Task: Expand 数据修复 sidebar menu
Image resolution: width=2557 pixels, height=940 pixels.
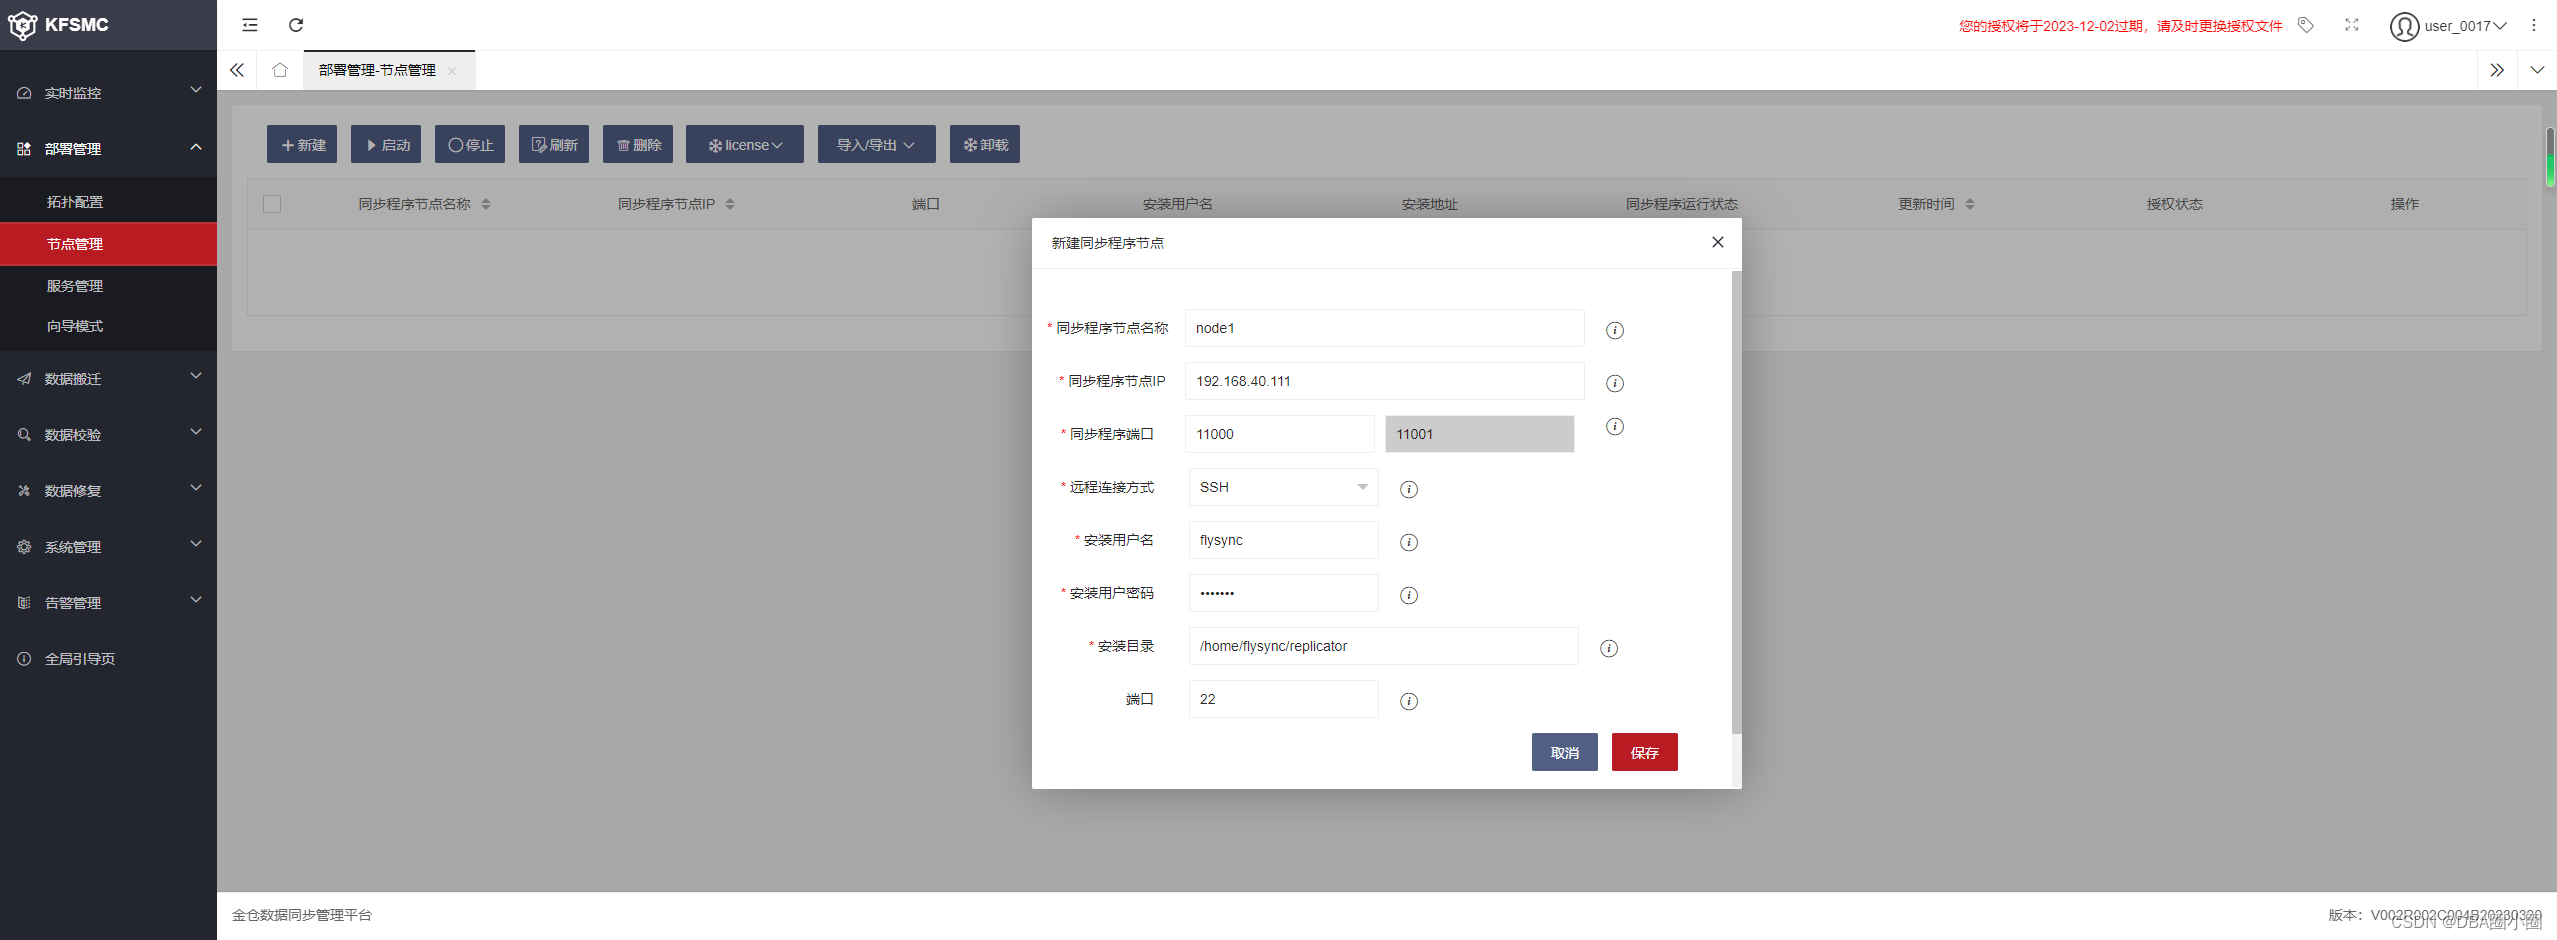Action: [196, 488]
